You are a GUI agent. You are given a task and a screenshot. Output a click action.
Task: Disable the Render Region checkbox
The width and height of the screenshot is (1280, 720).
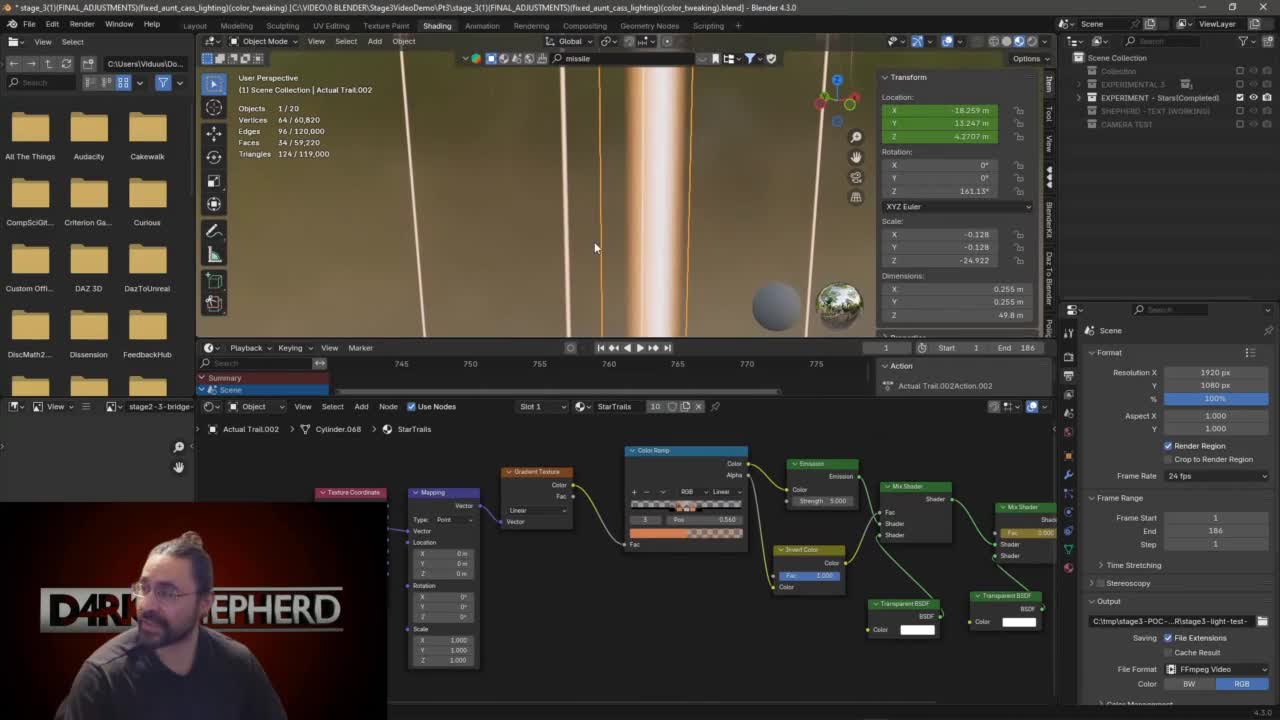[1168, 446]
